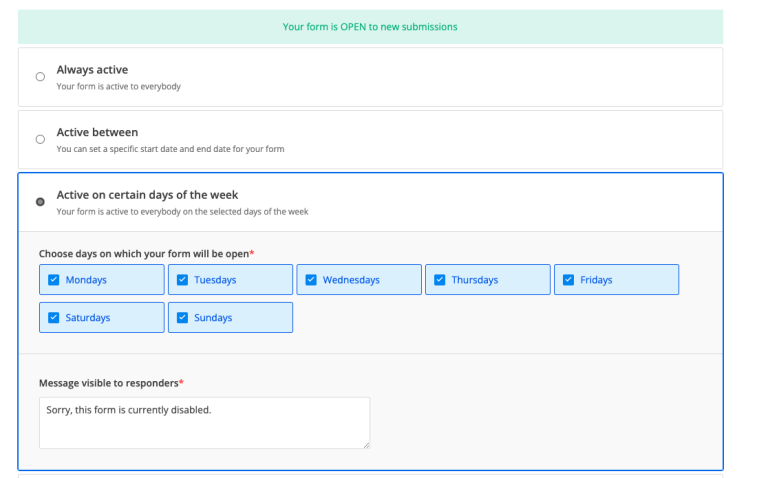Click 'active to everybody on the selected days' description

182,212
